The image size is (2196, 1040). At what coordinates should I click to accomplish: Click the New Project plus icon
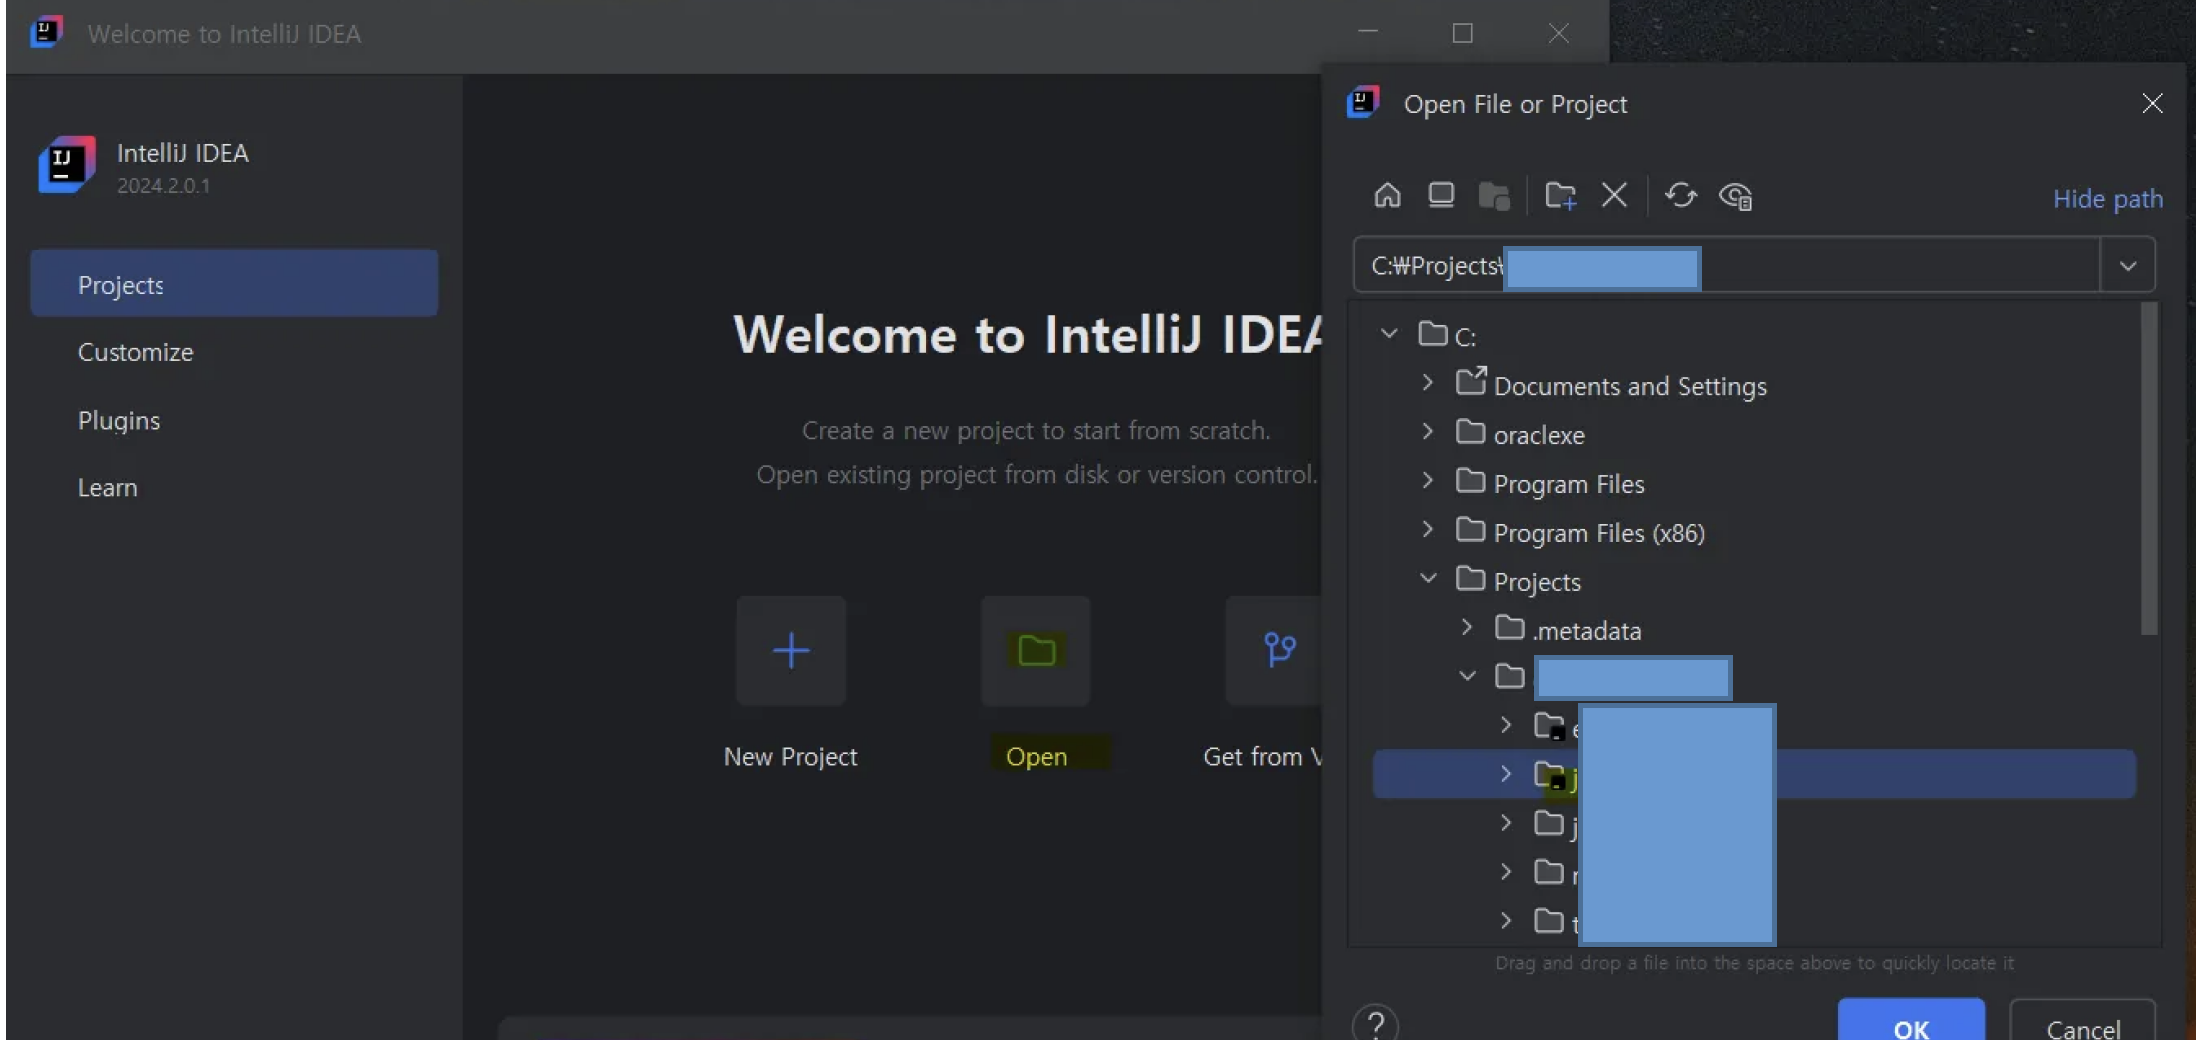(791, 651)
